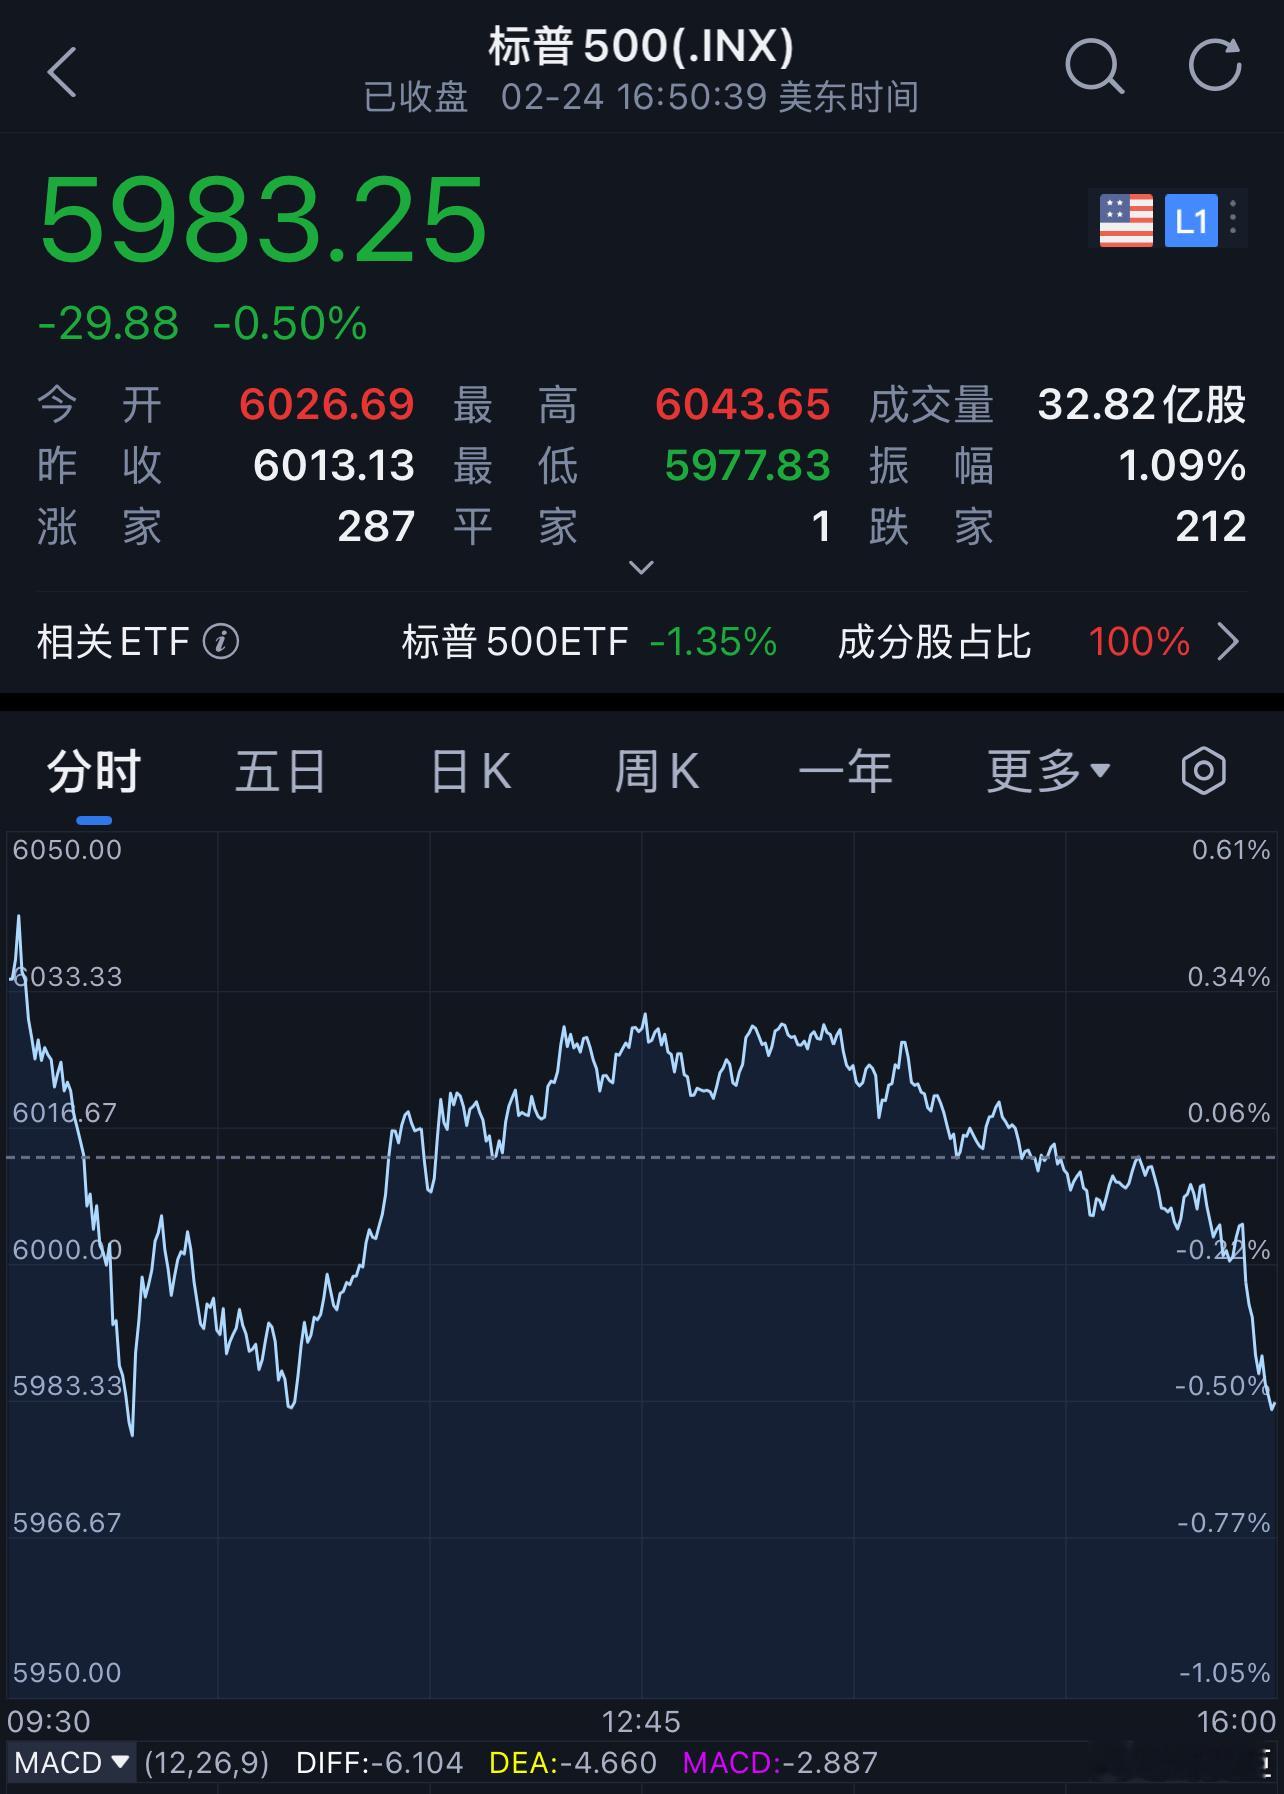Tap the 平家 count 1
This screenshot has width=1284, height=1794.
click(821, 526)
